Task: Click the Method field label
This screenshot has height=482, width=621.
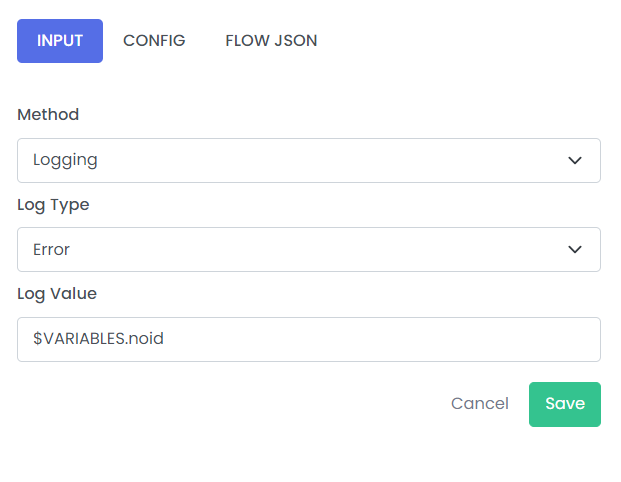Action: 48,114
